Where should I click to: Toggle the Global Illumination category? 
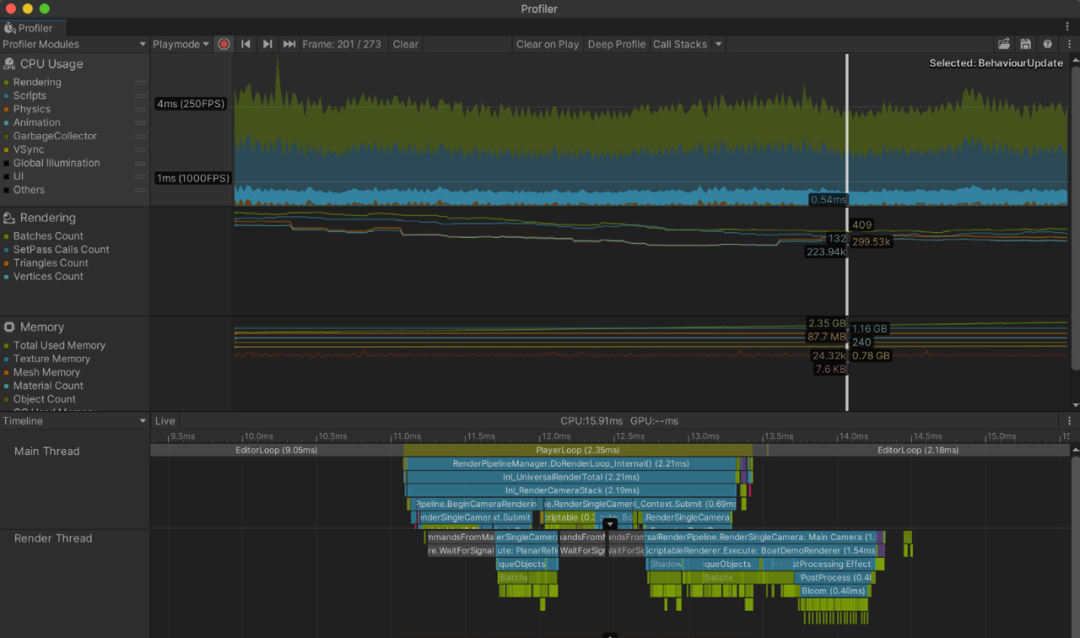click(x=6, y=163)
